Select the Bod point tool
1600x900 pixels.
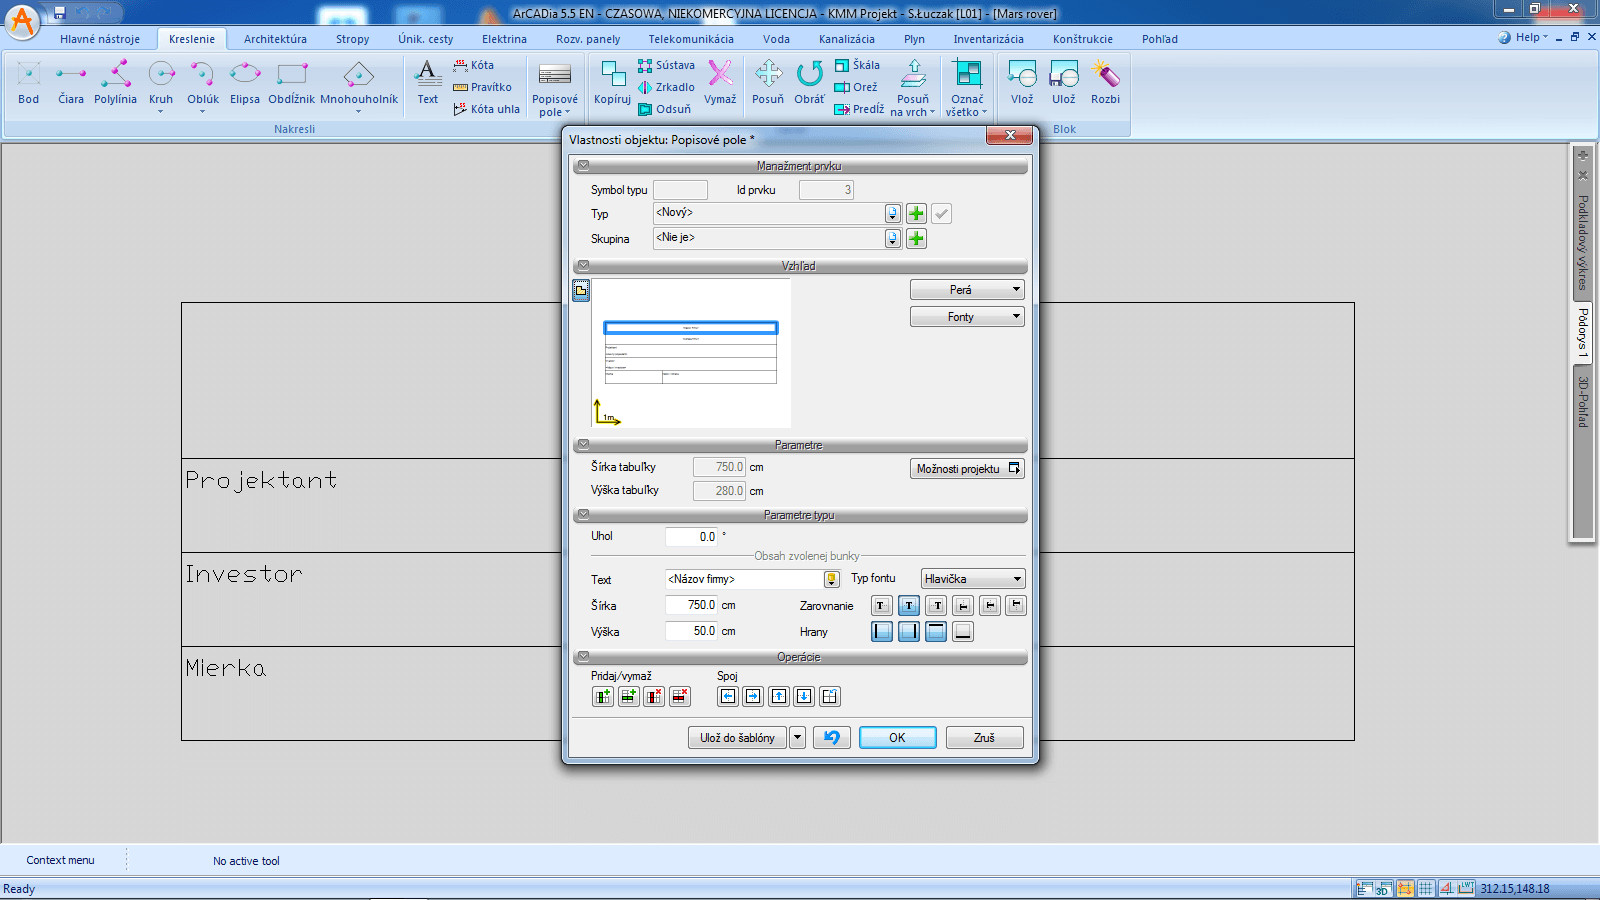[29, 83]
